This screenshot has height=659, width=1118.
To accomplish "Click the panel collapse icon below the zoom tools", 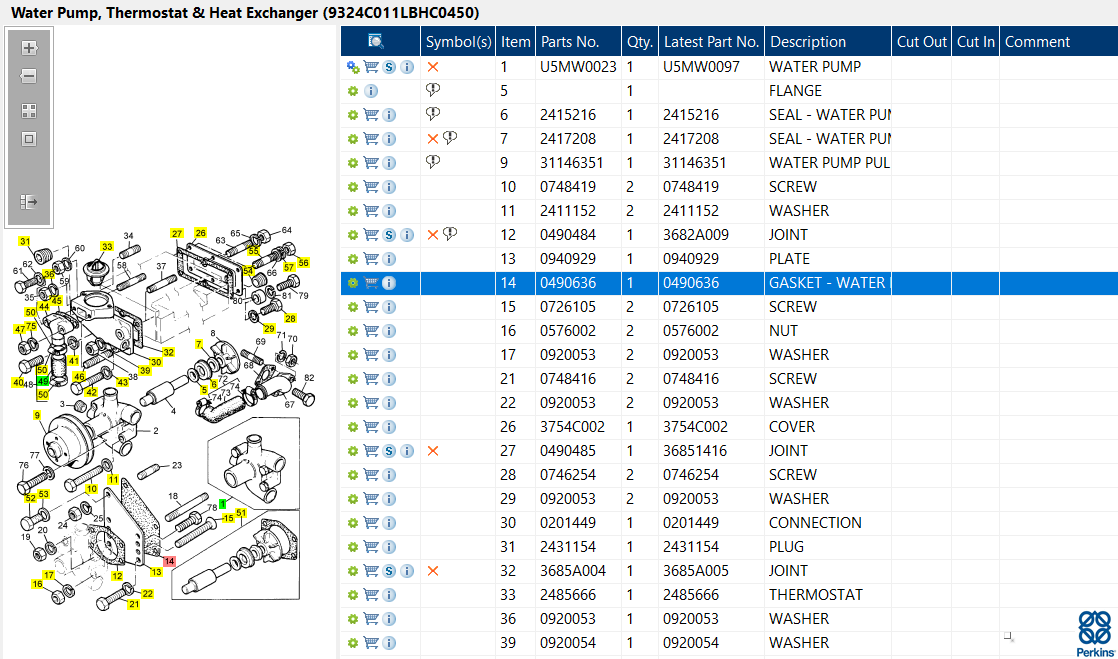I will 29,202.
